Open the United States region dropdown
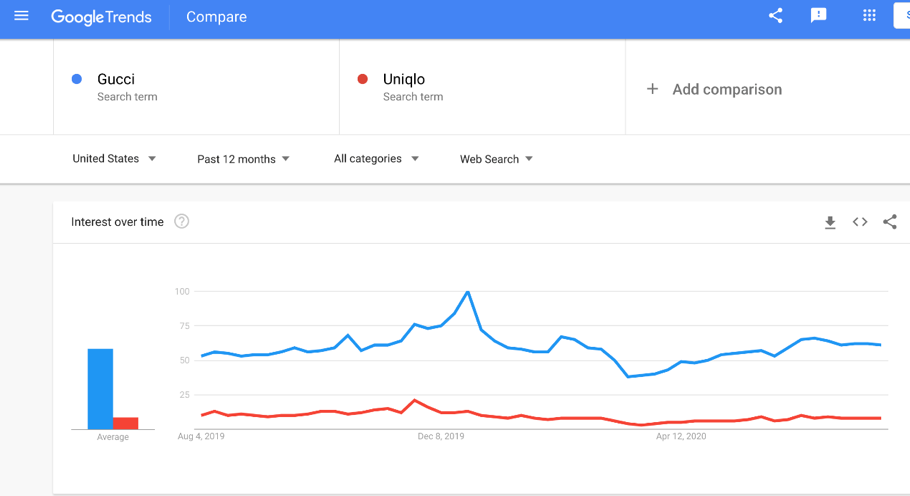910x496 pixels. (x=114, y=159)
